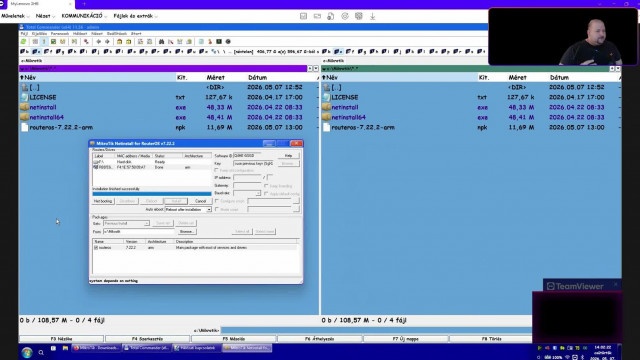640x360 pixels.
Task: Open Beállítások menu in Total Commander
Action: (x=117, y=33)
